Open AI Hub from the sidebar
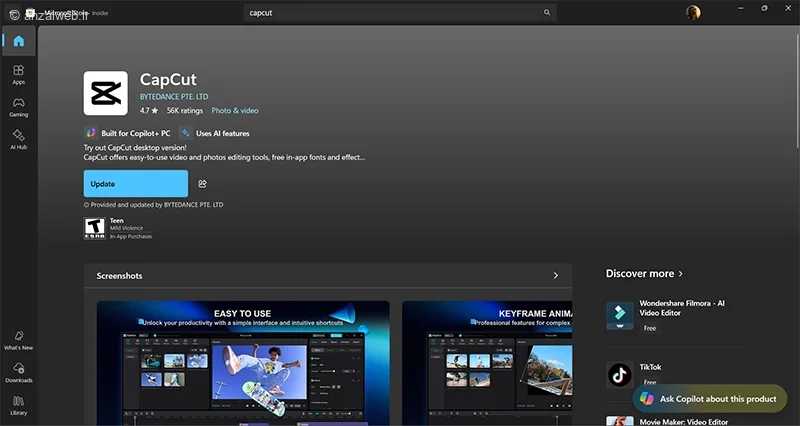800x426 pixels. [18, 139]
